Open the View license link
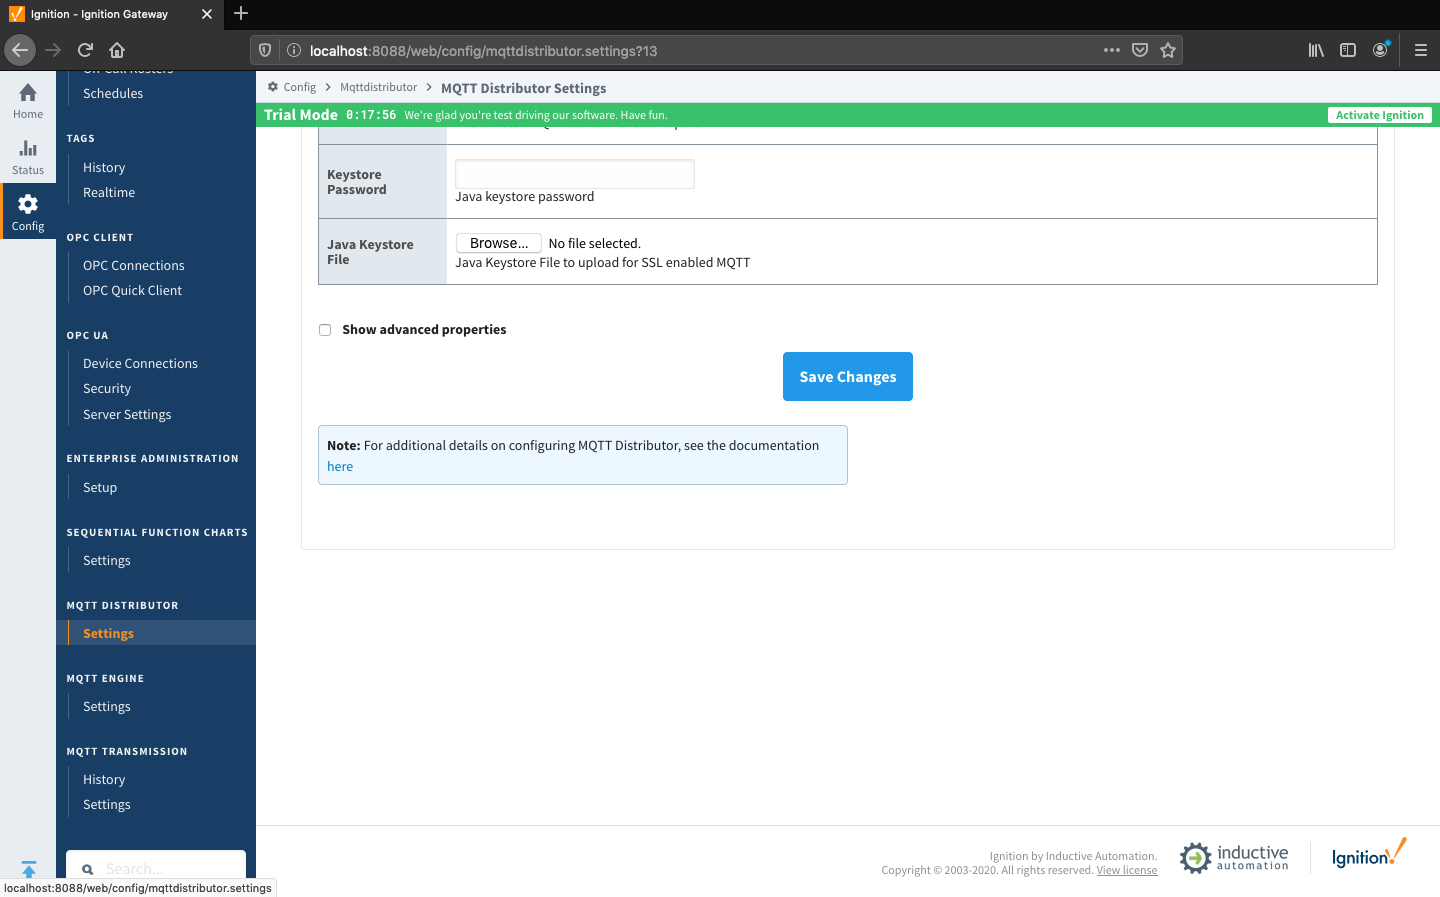Image resolution: width=1440 pixels, height=897 pixels. click(1127, 870)
